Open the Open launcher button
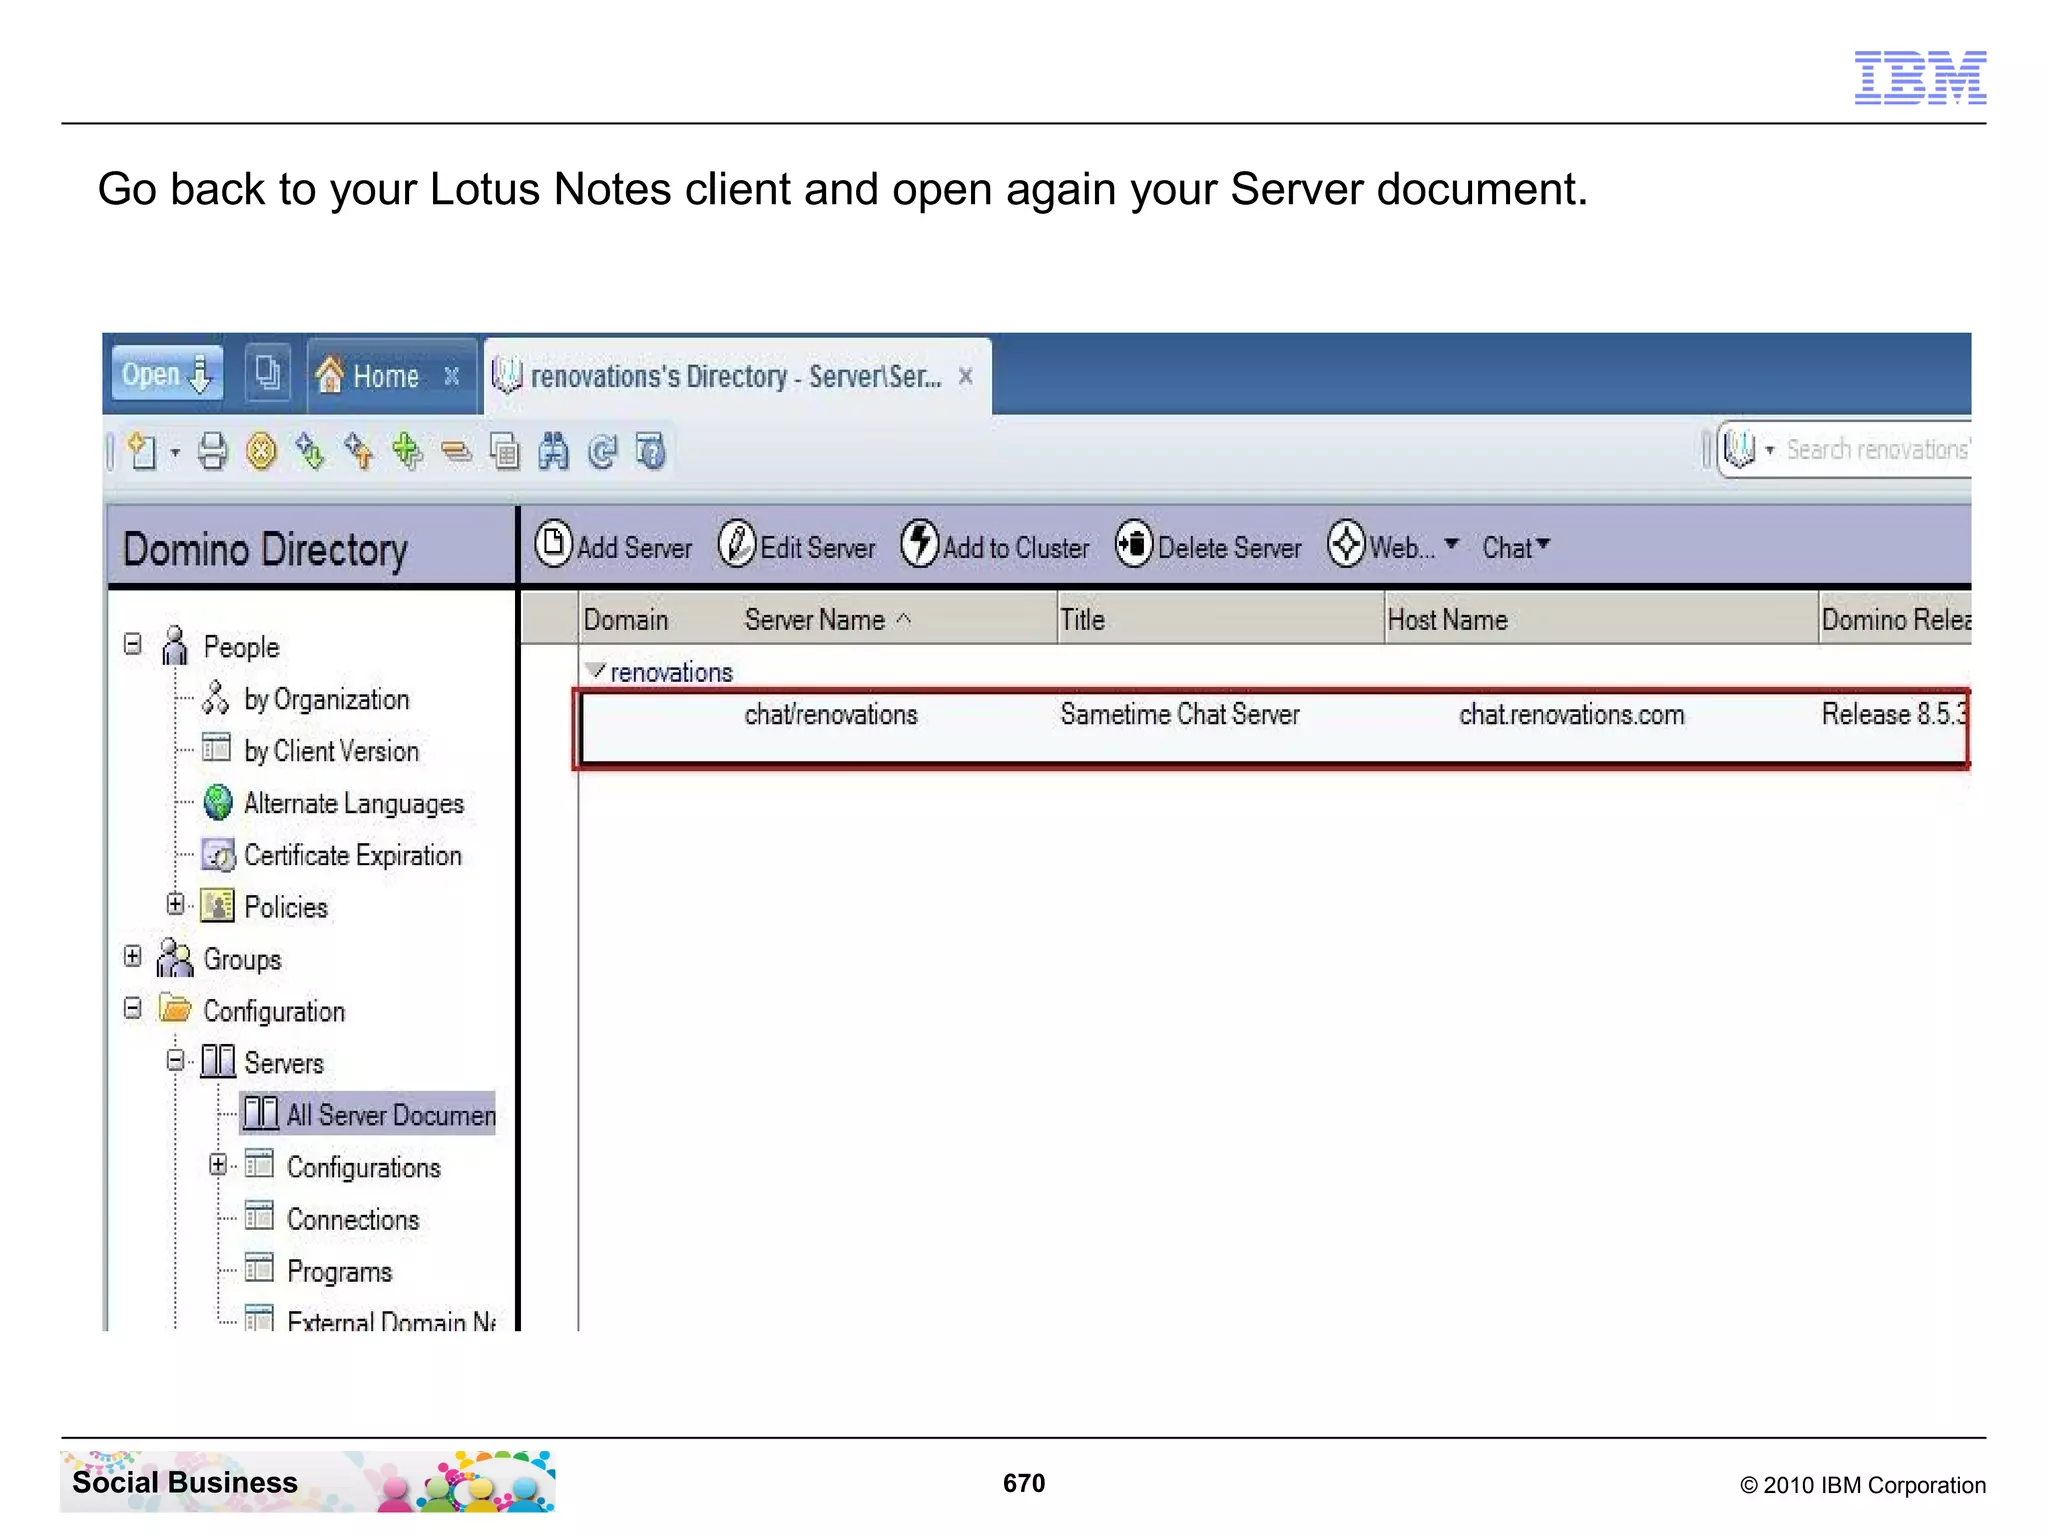 [166, 374]
